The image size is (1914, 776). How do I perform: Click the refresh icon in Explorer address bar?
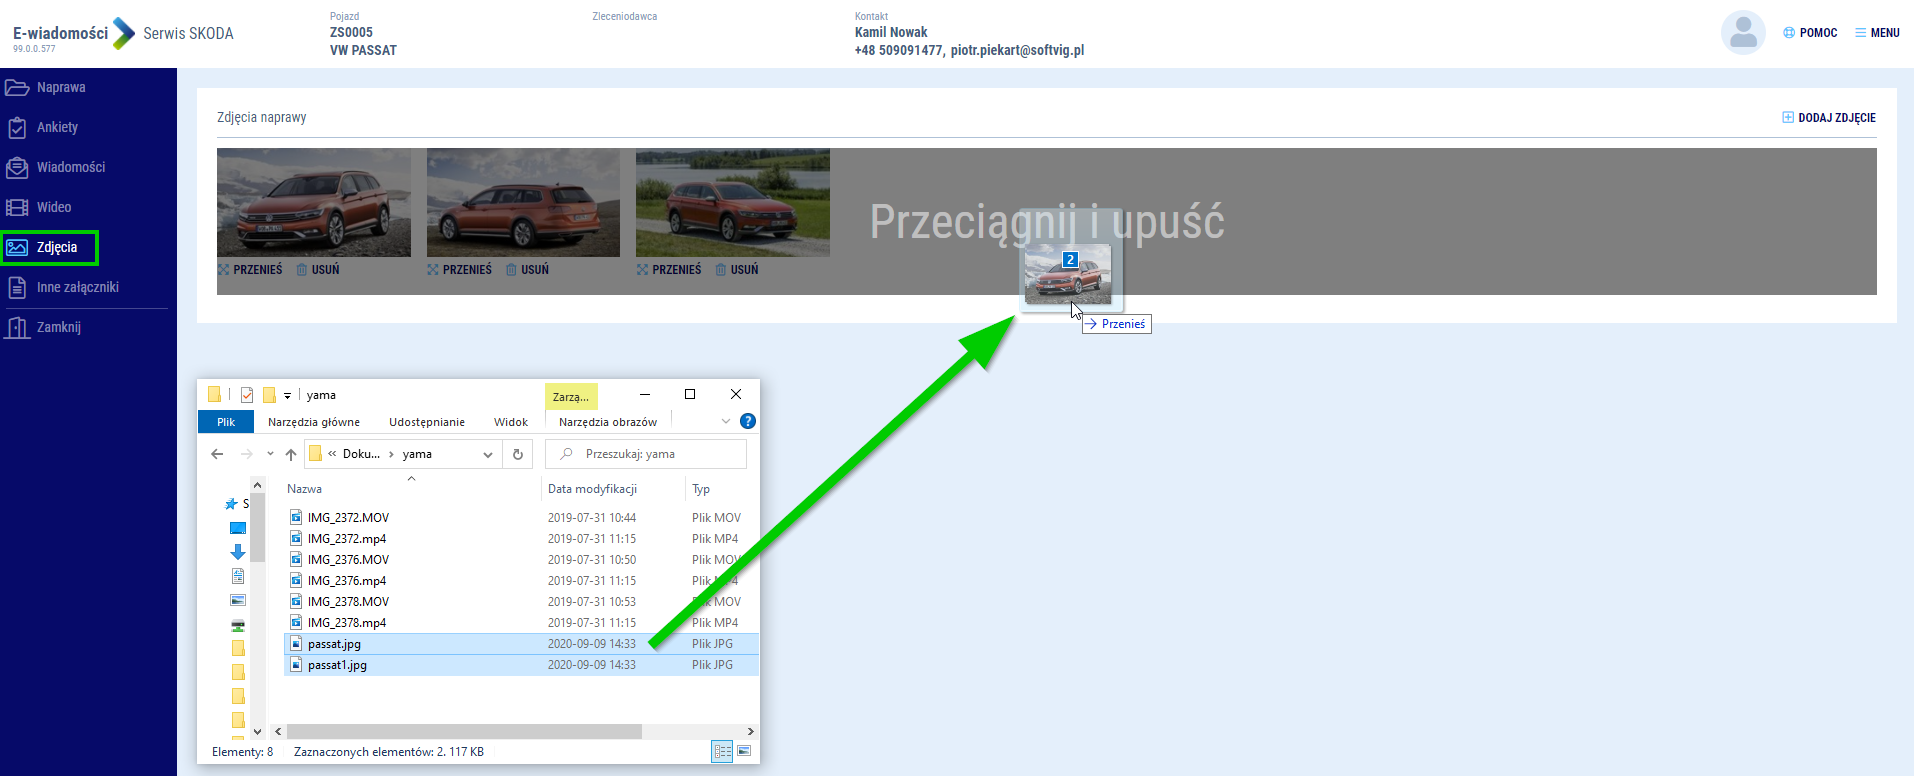pos(518,454)
